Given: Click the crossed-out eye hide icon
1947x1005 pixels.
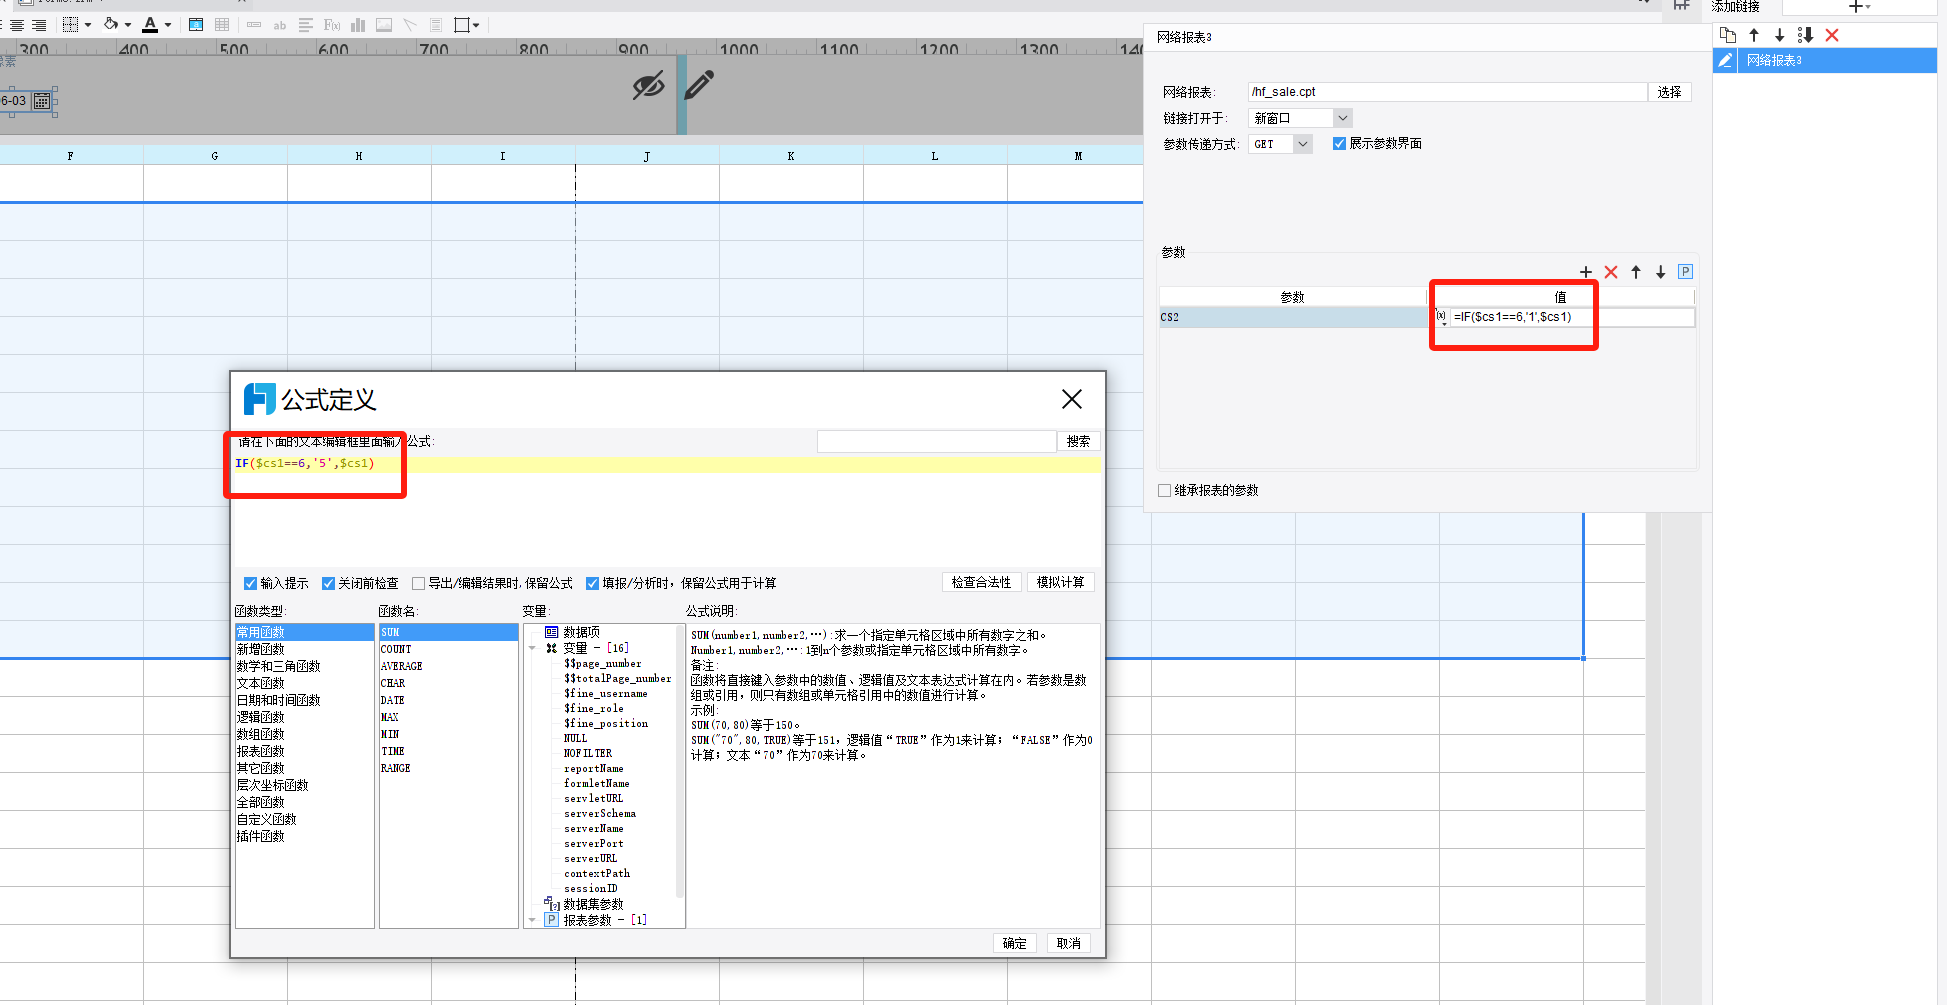Looking at the screenshot, I should pos(648,86).
